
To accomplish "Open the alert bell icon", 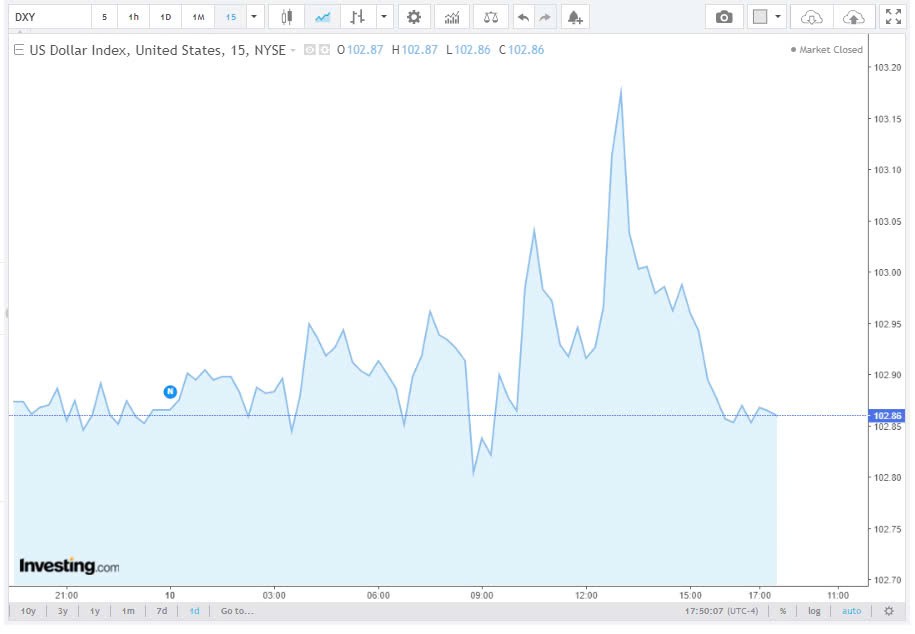I will pyautogui.click(x=574, y=16).
